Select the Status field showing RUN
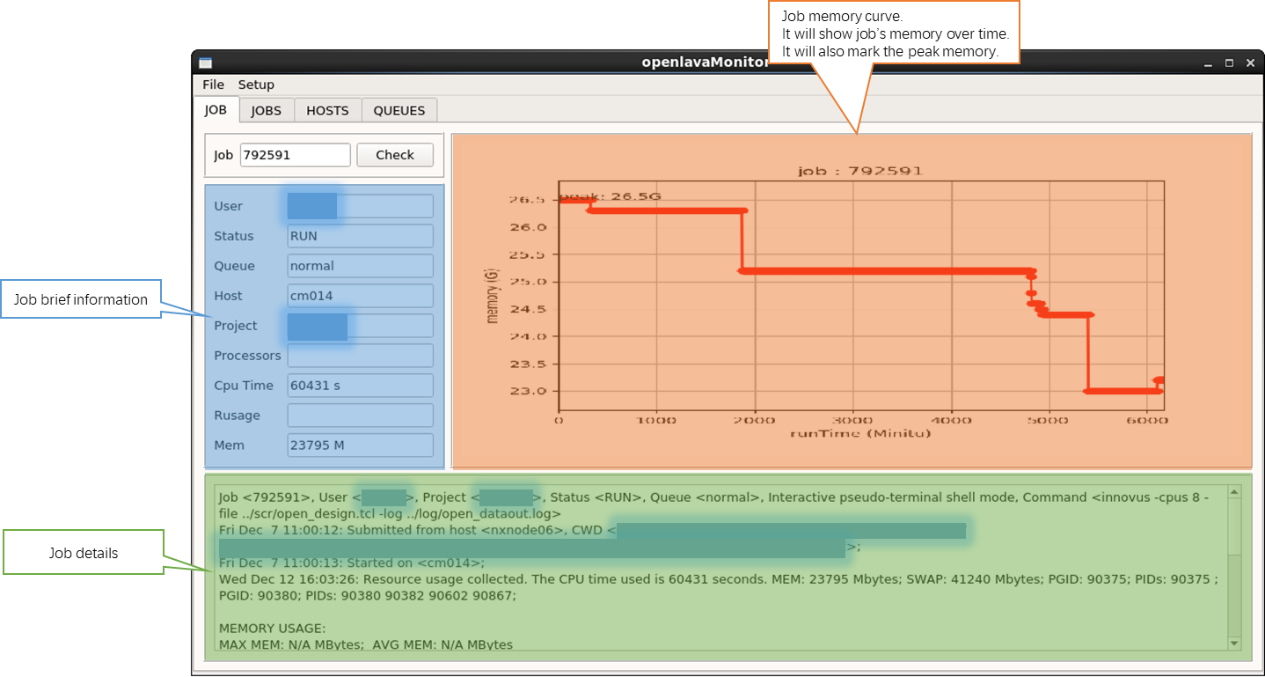Viewport: 1265px width, 677px height. (x=360, y=236)
